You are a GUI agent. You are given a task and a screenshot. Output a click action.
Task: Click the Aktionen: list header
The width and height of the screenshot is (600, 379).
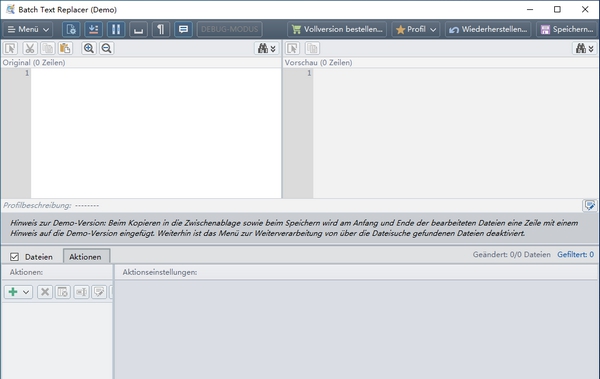pos(26,272)
